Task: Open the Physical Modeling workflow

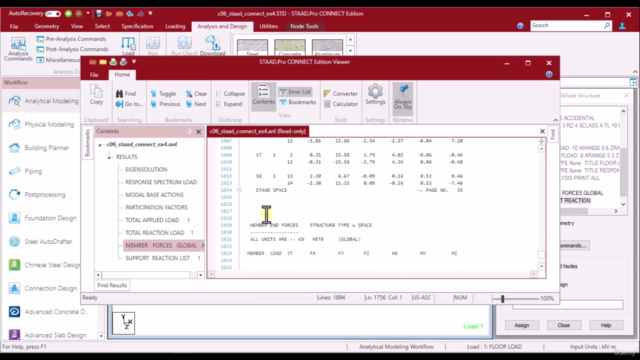Action: (x=41, y=124)
